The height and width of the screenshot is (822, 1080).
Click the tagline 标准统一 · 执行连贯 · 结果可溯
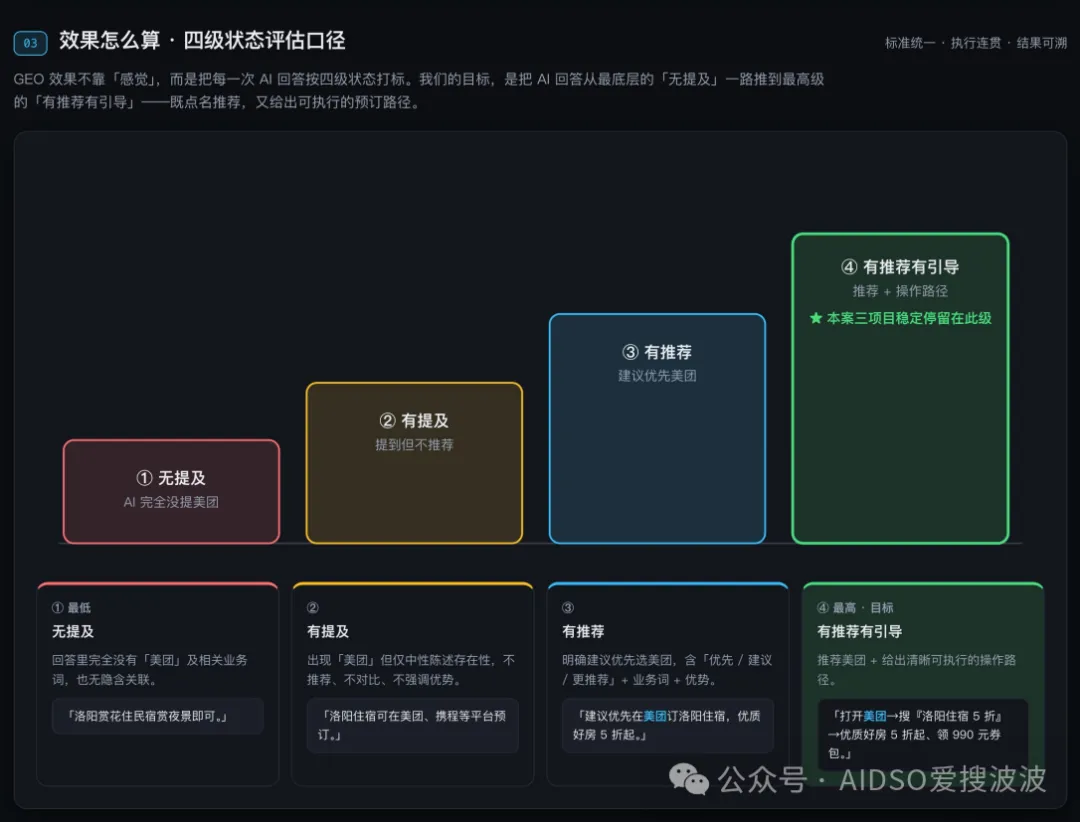tap(975, 43)
